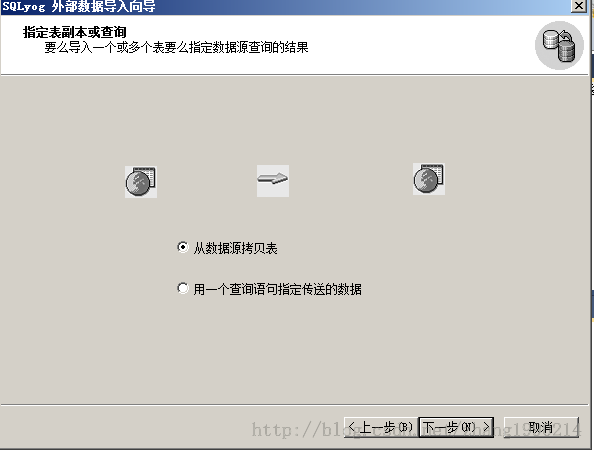Screen dimensions: 594x450
Task: Close the SQLyog import wizard window
Action: coord(579,6)
